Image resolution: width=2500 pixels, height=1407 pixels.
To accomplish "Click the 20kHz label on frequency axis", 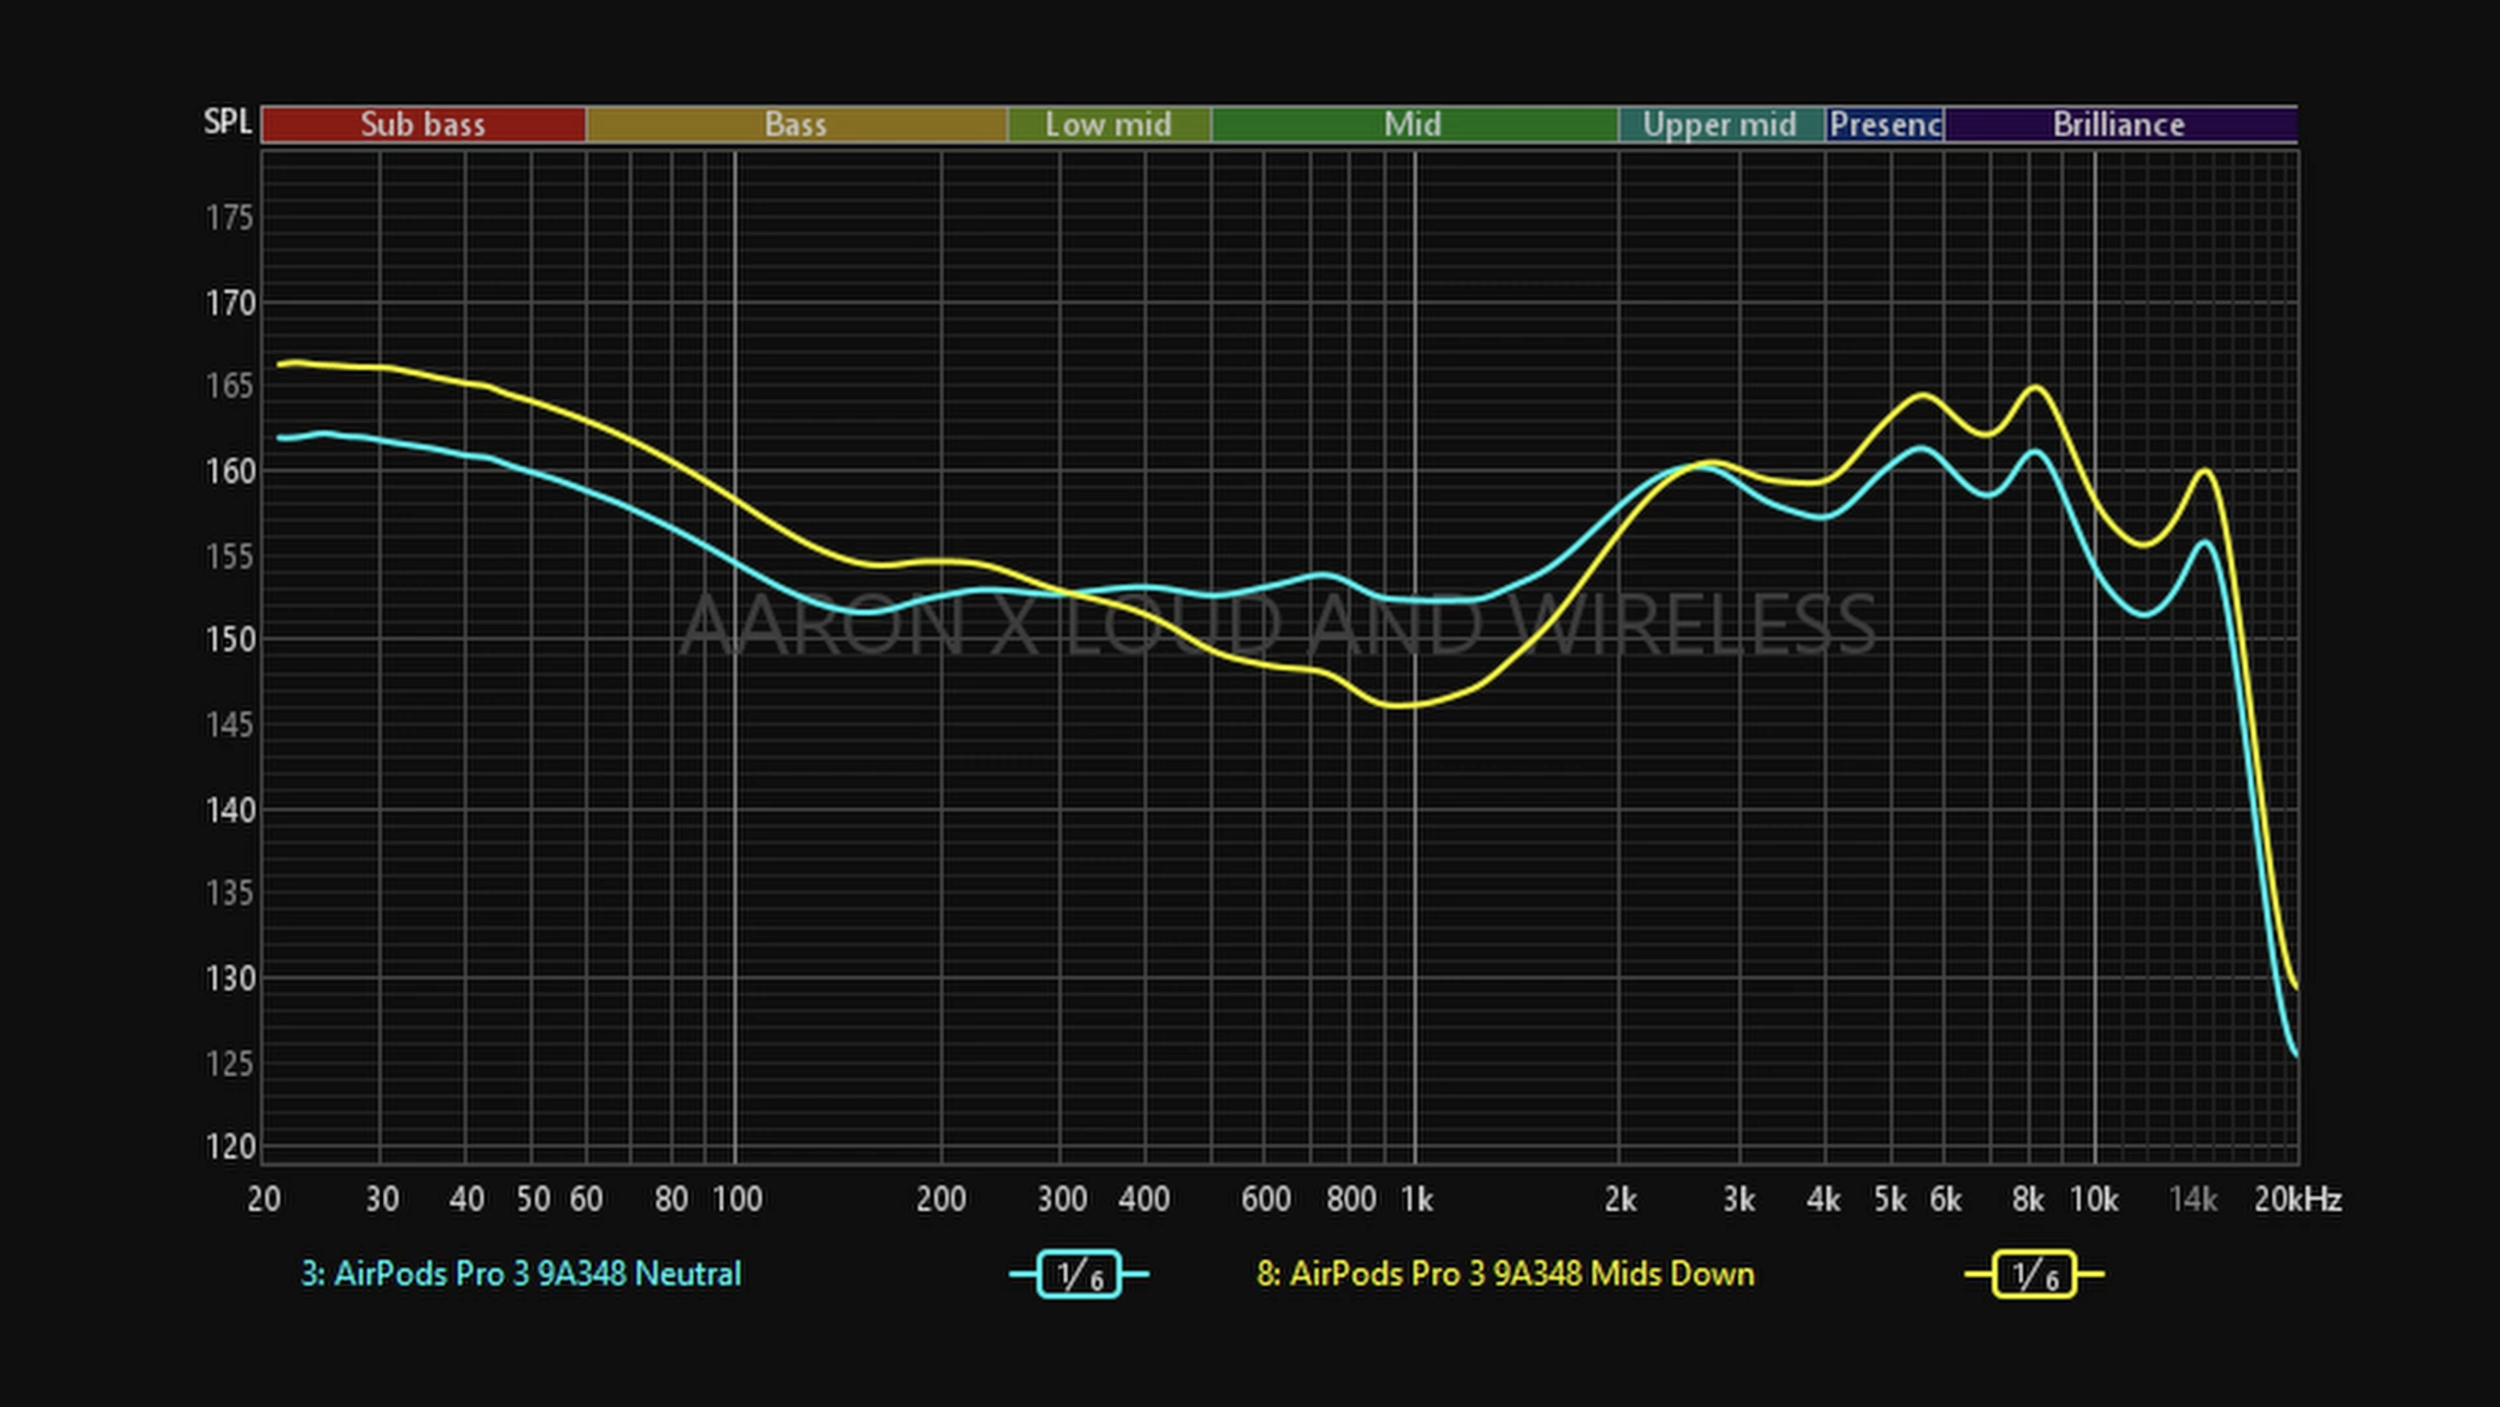I will coord(2298,1199).
